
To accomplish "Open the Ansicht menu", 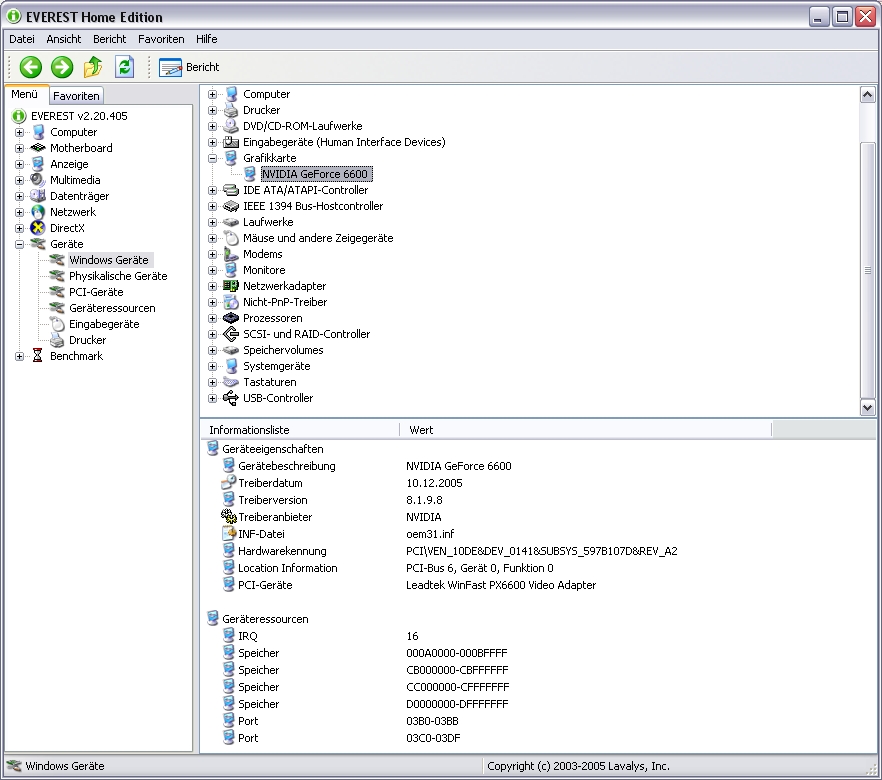I will tap(64, 39).
